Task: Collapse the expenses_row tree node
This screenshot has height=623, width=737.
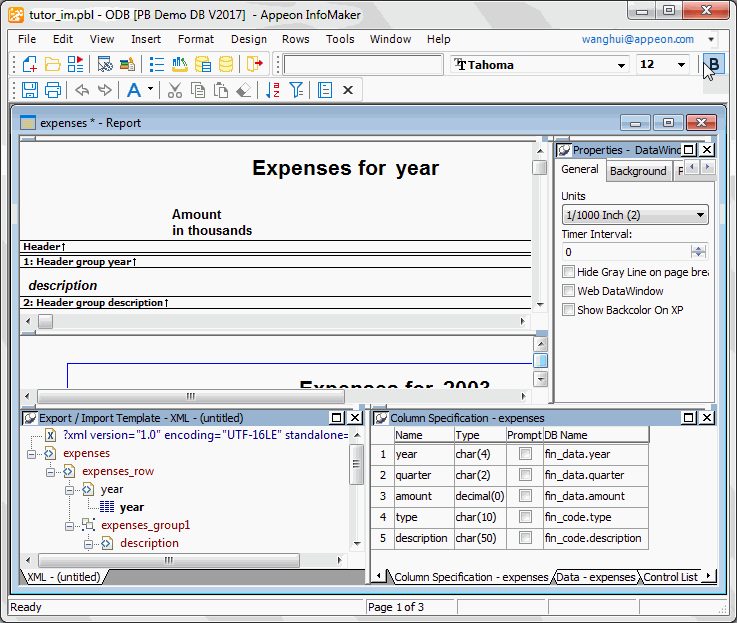Action: (50, 472)
